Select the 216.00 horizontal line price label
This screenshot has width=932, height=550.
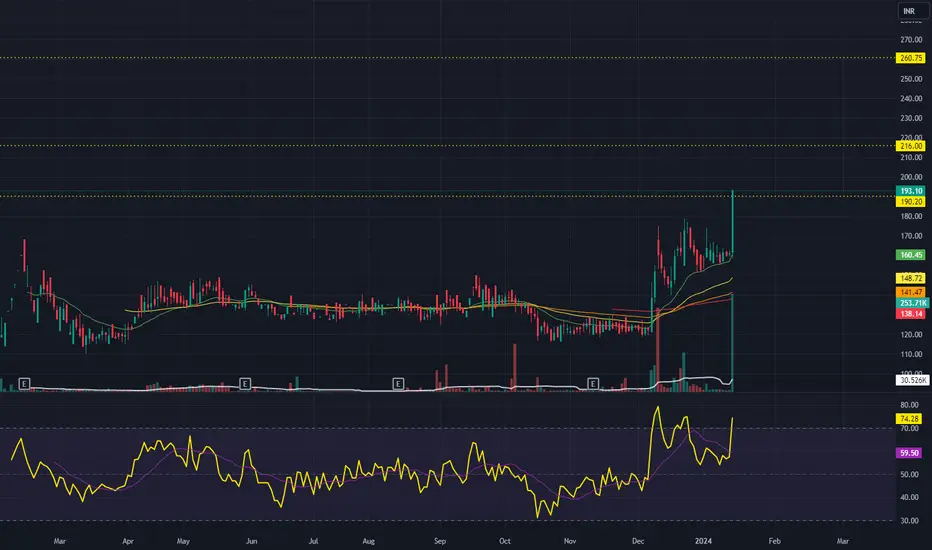tap(911, 146)
